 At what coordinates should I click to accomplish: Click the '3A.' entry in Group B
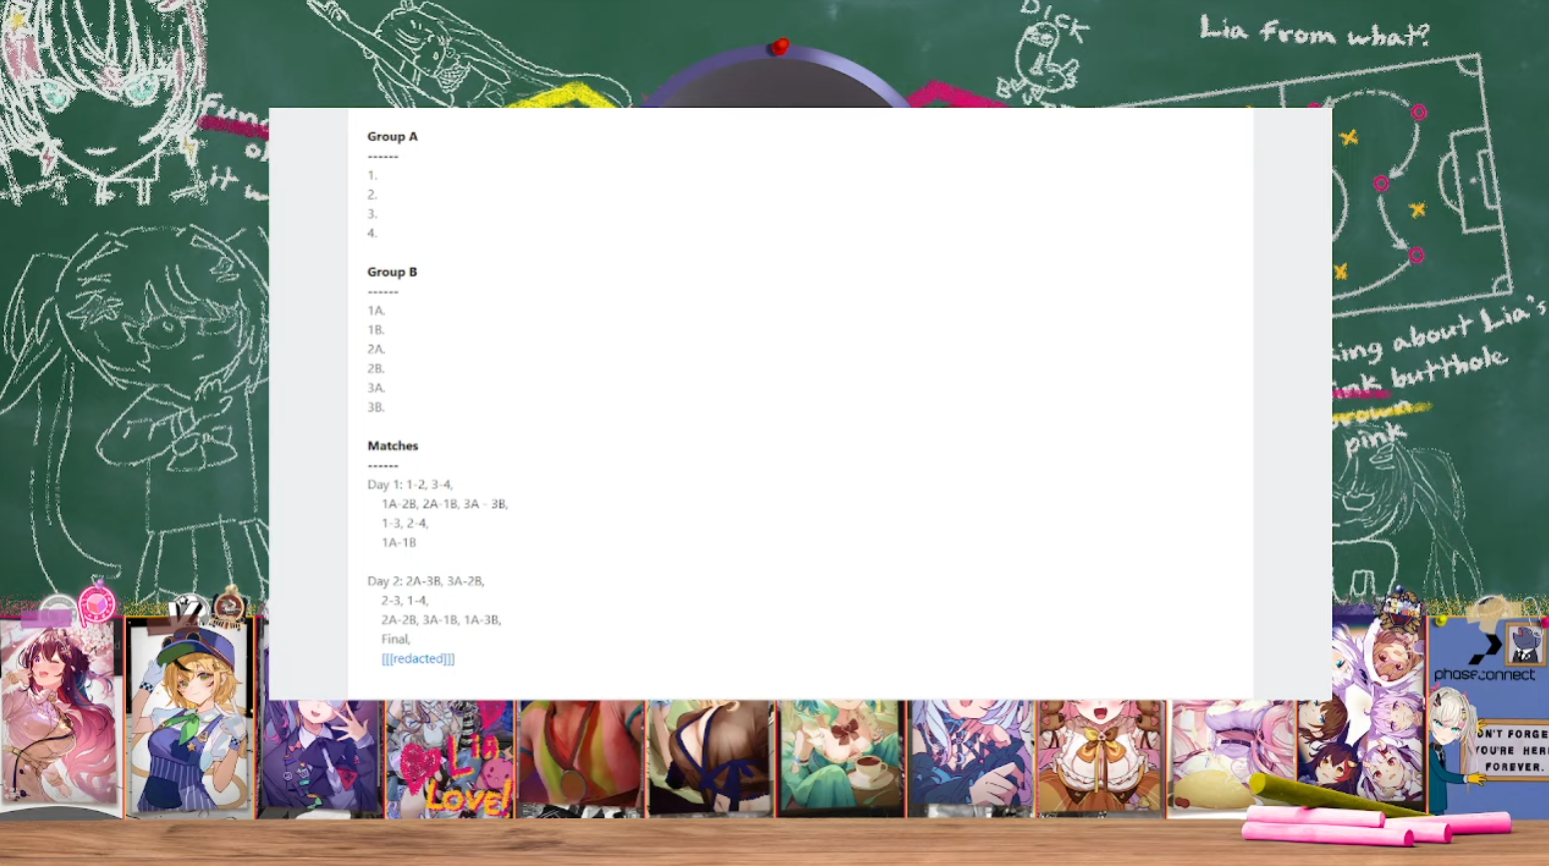click(376, 388)
